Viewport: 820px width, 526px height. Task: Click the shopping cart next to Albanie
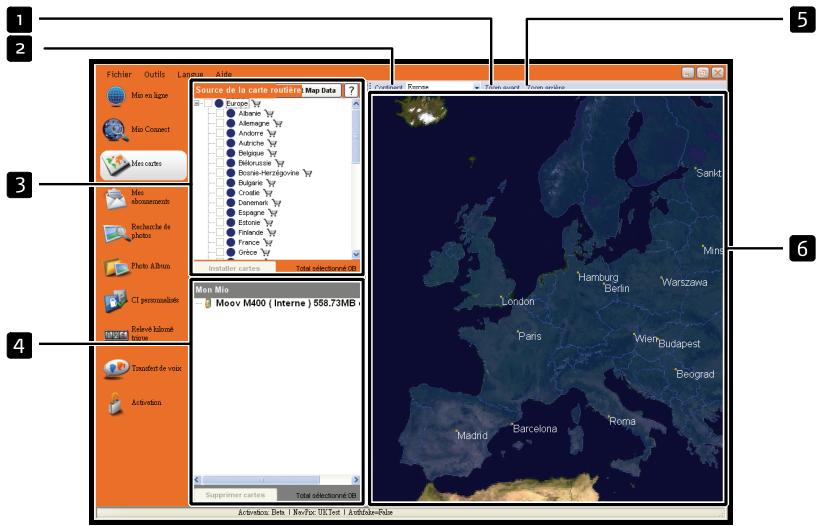point(268,113)
